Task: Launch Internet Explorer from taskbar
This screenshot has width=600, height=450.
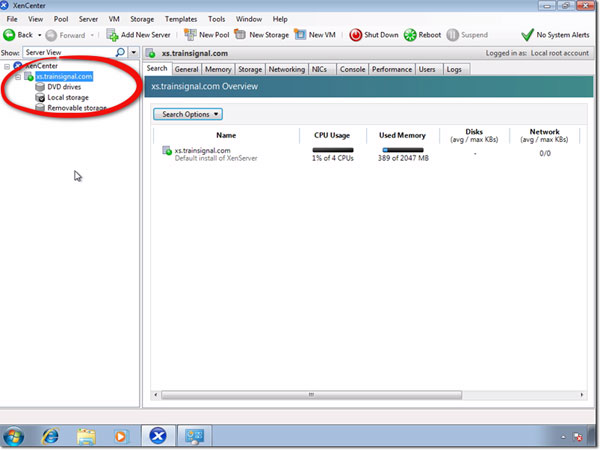Action: pyautogui.click(x=50, y=436)
